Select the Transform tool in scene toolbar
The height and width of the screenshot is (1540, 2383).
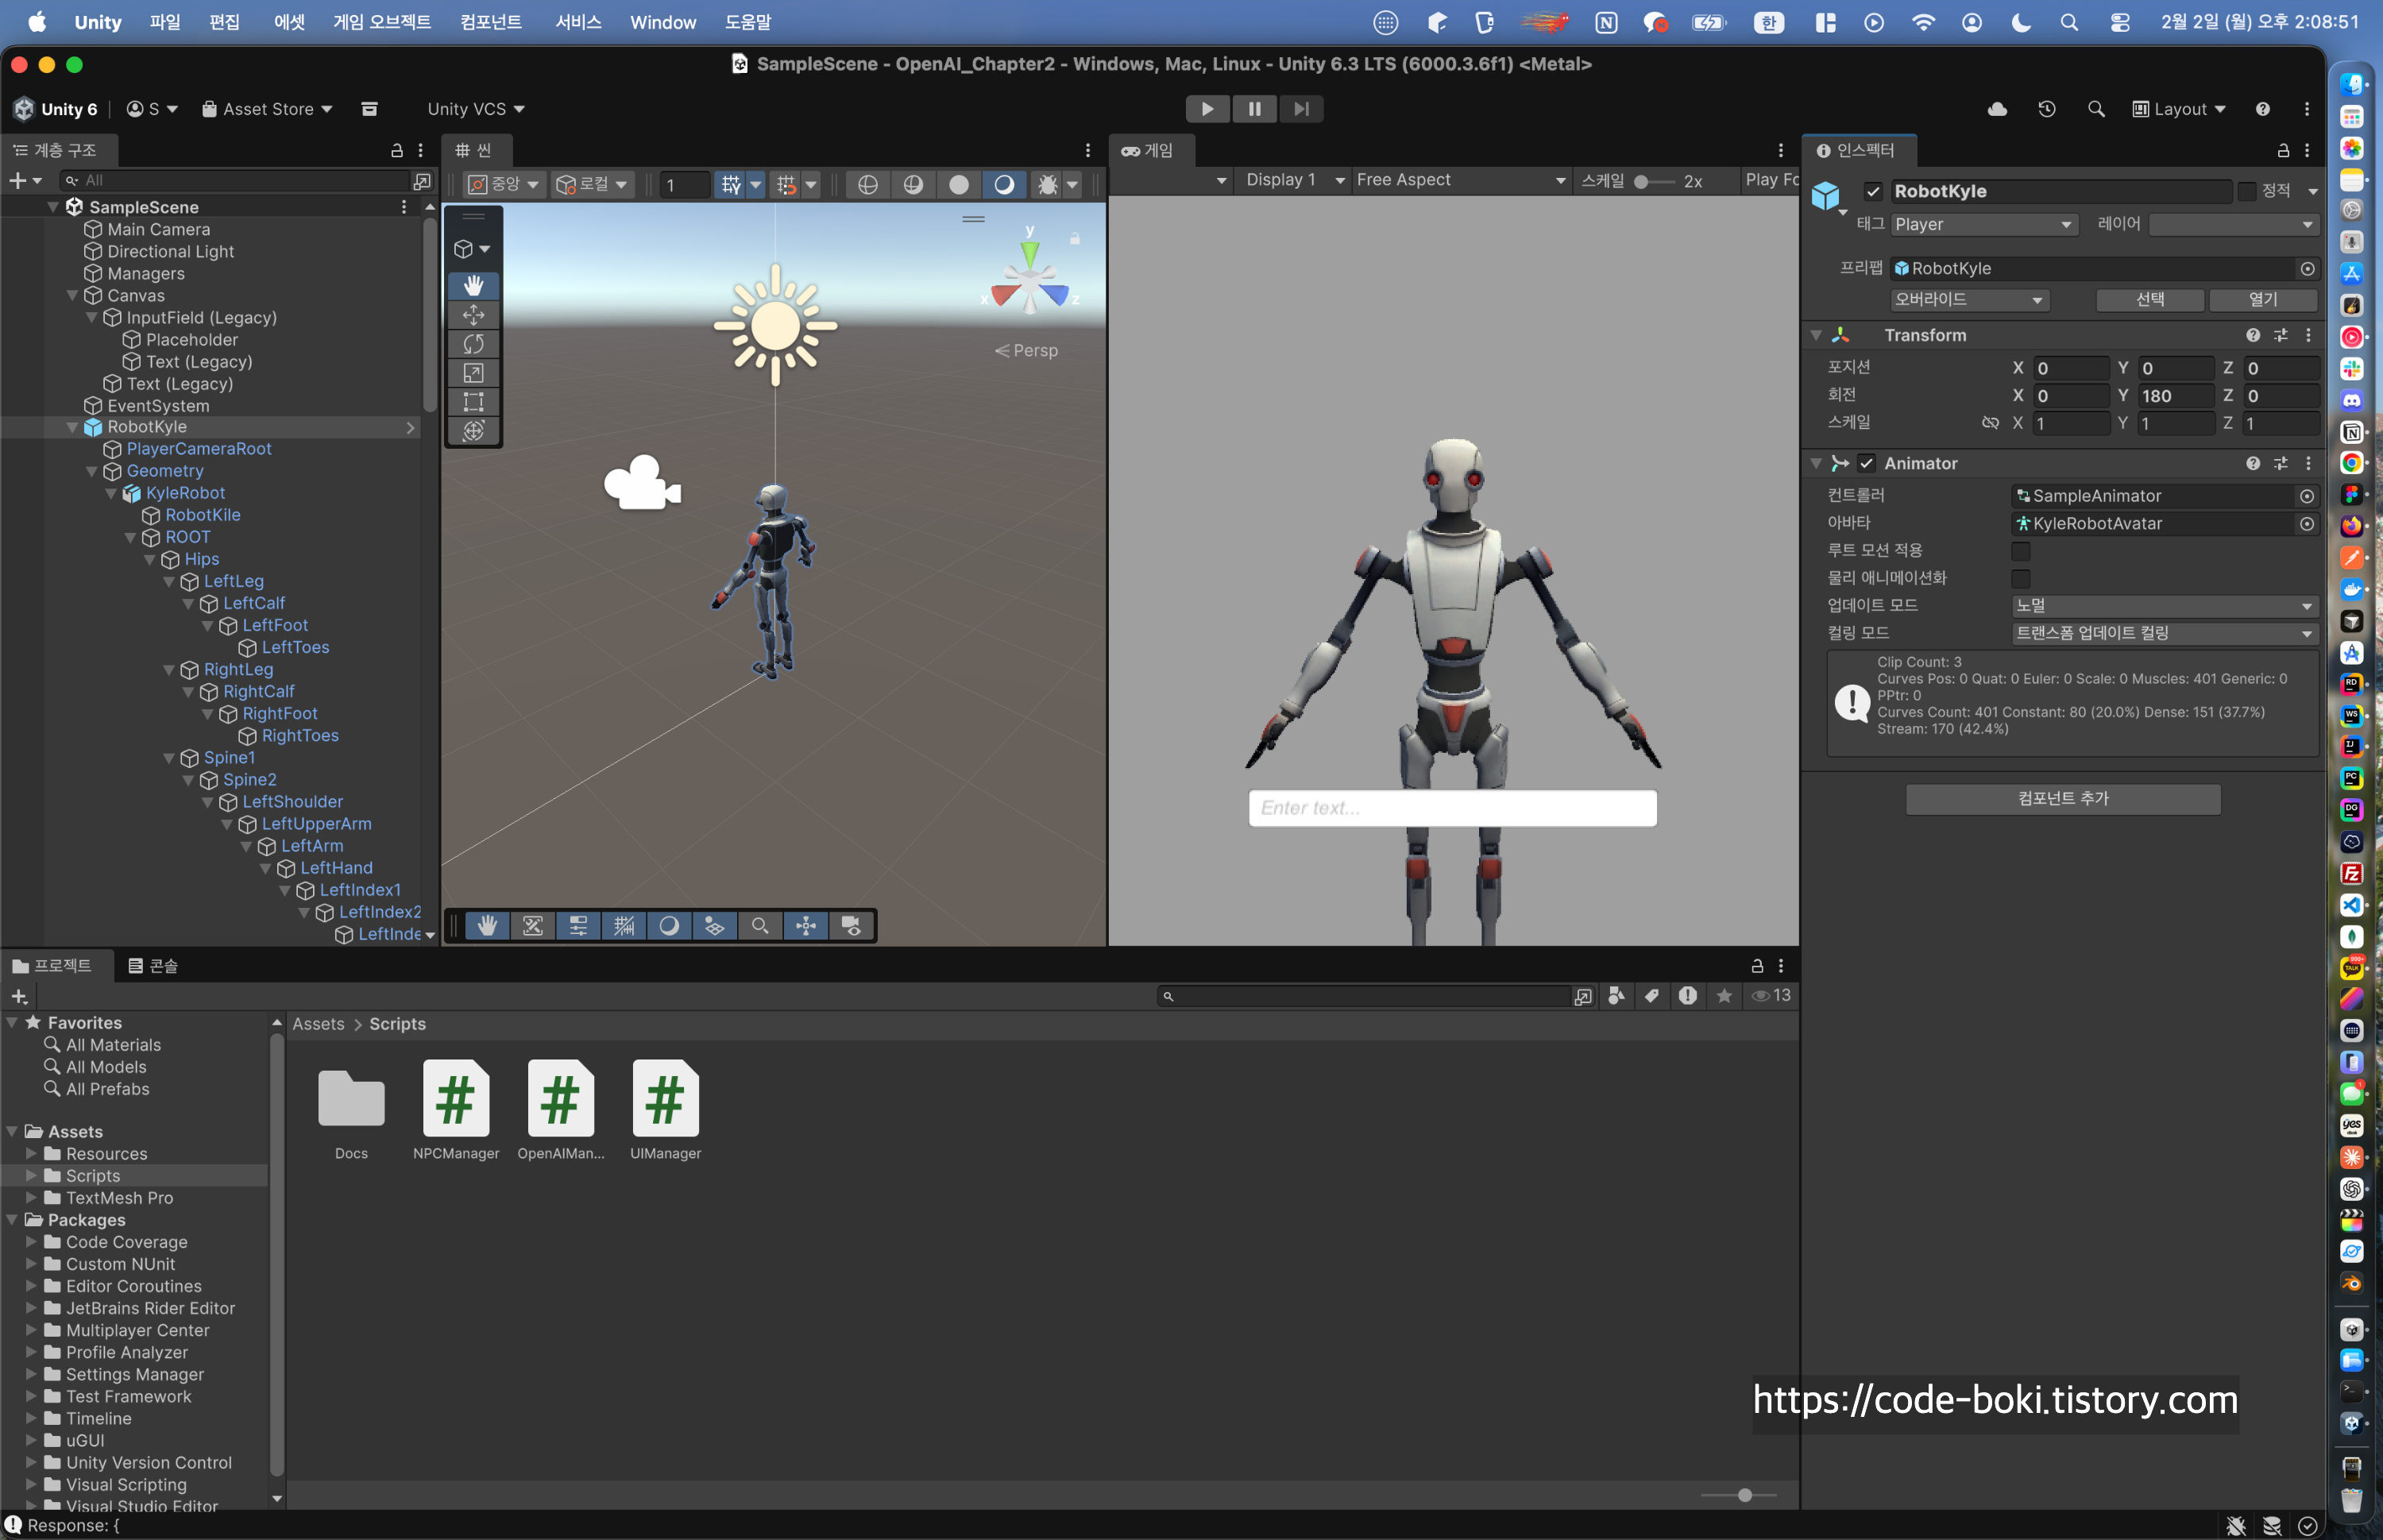point(473,431)
